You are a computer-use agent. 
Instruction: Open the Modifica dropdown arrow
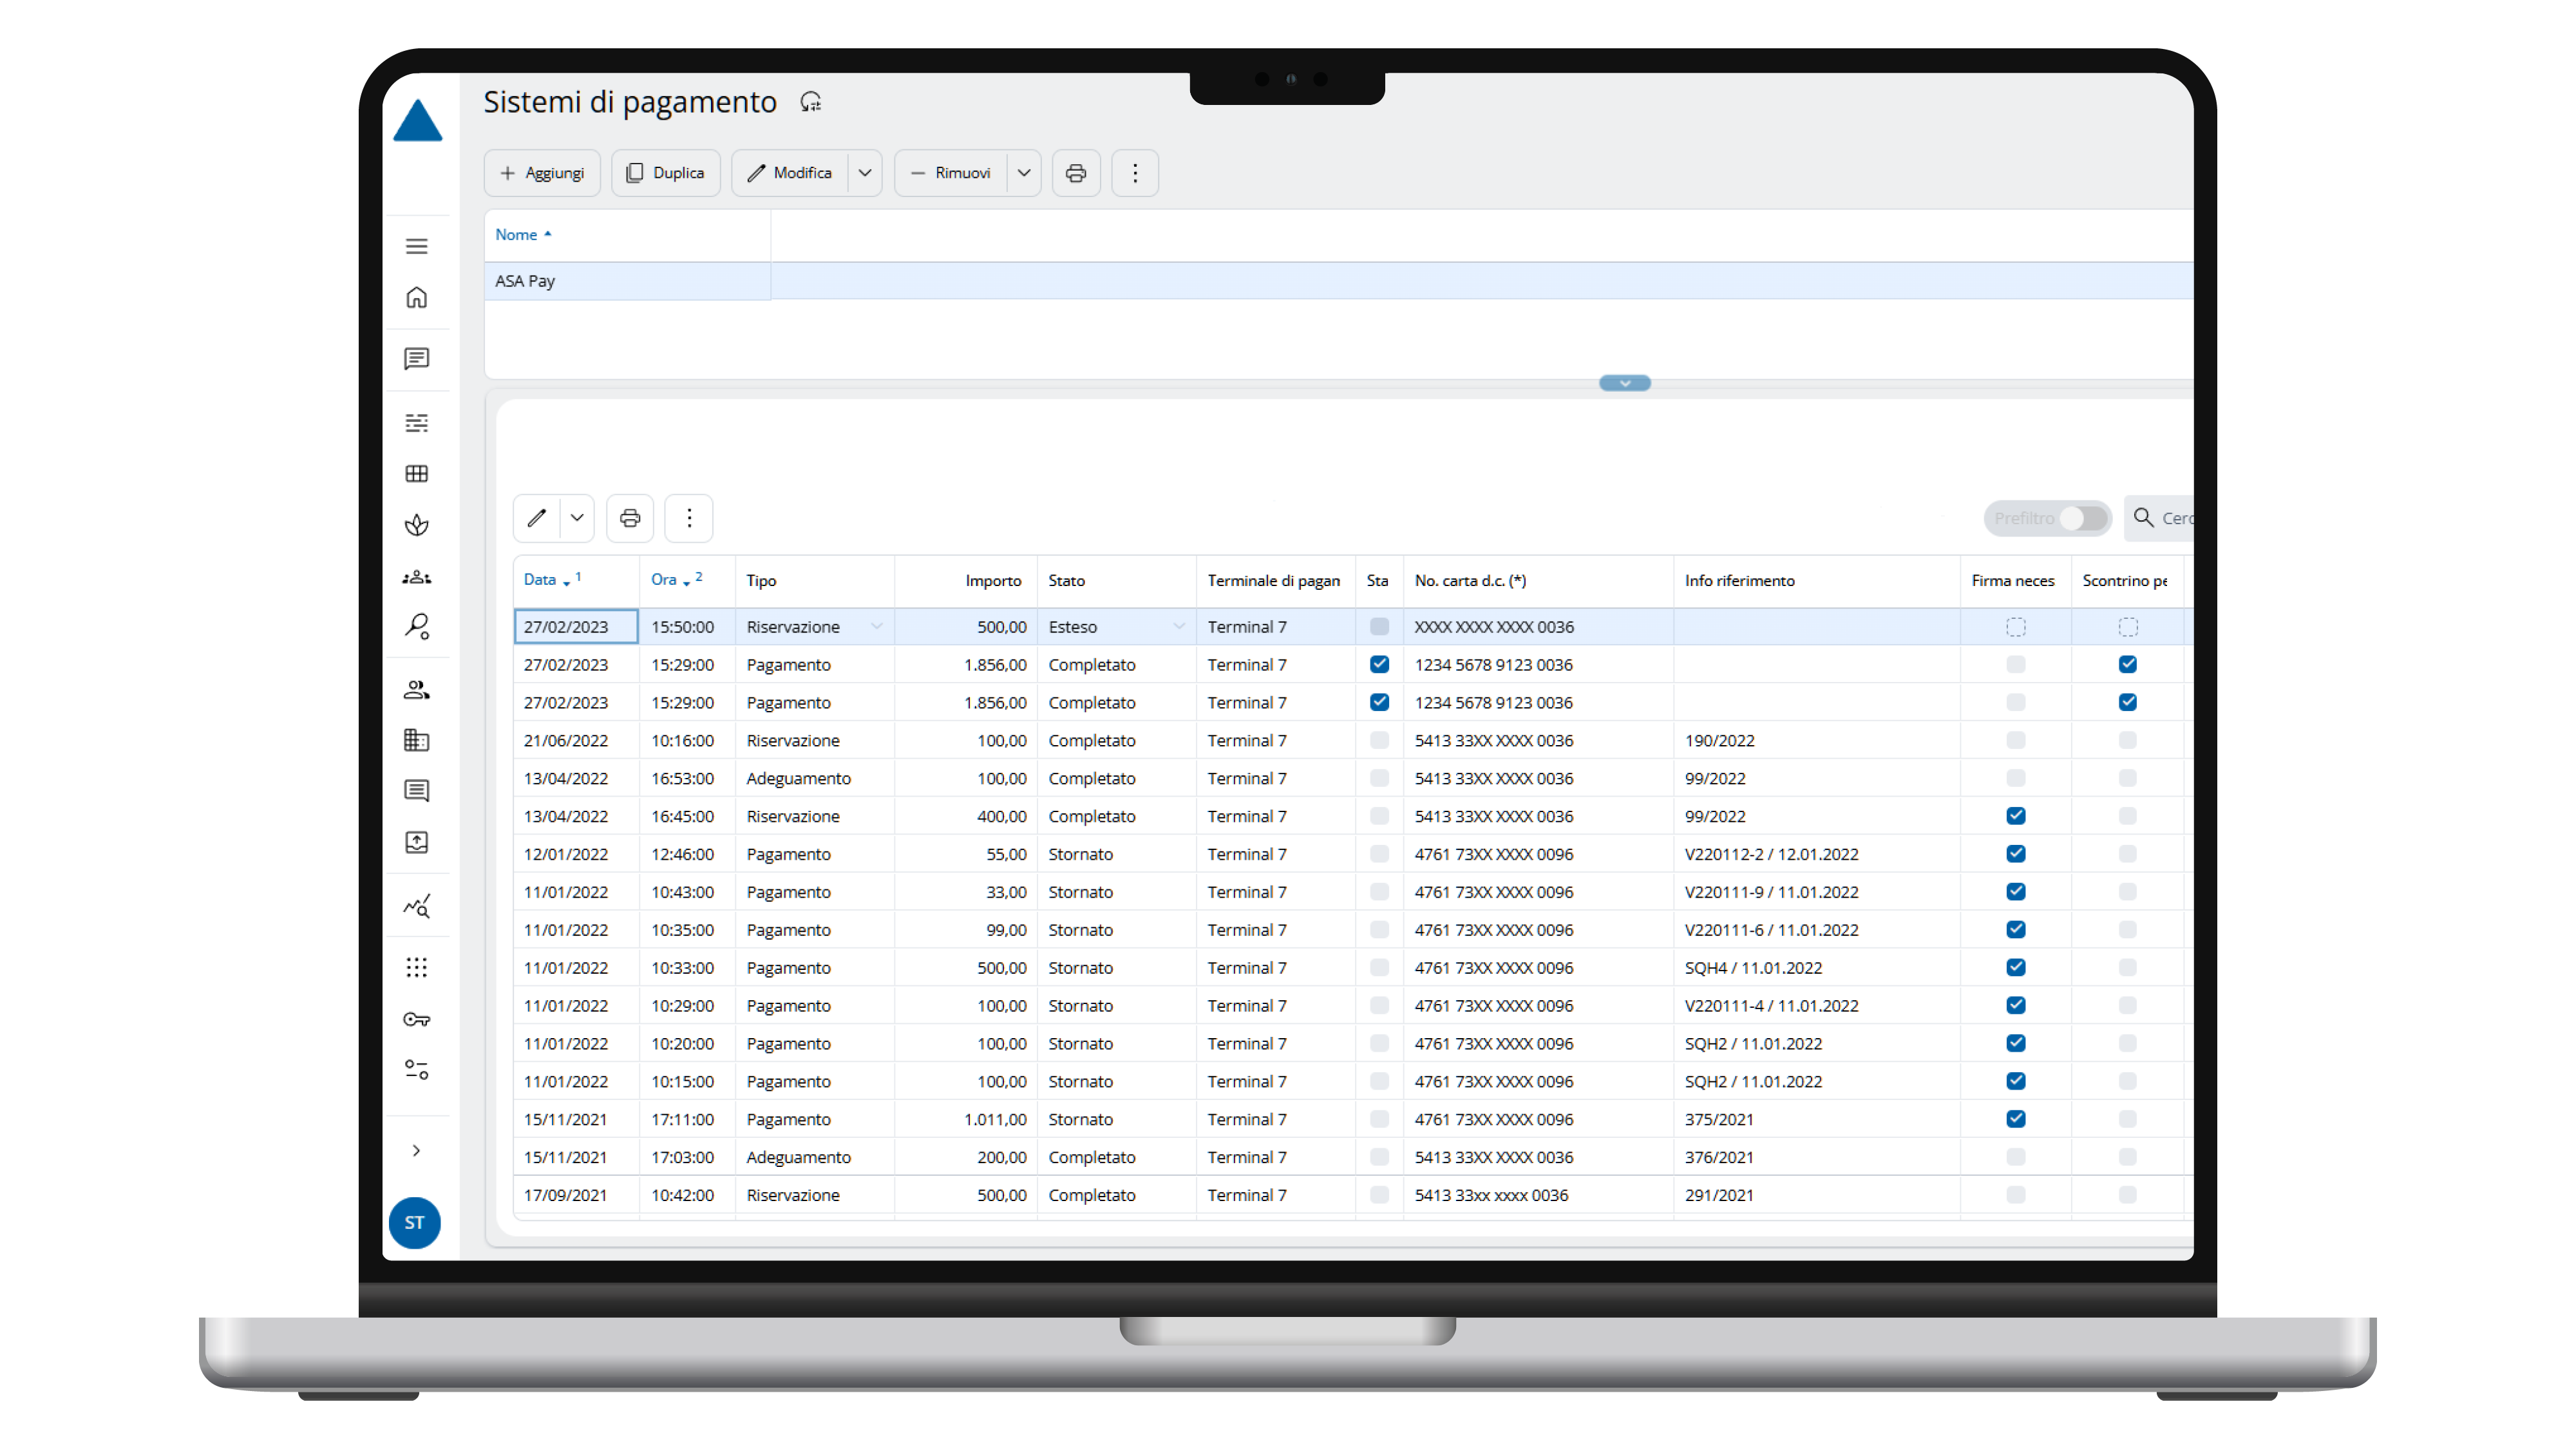tap(865, 173)
